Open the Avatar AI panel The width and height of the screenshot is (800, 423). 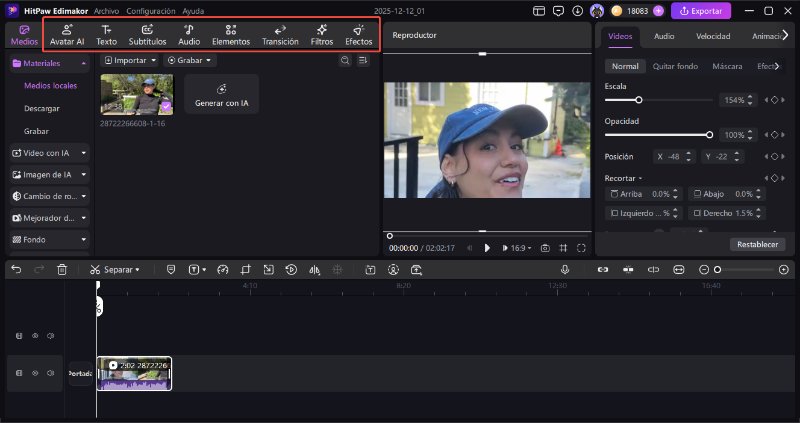coord(67,35)
